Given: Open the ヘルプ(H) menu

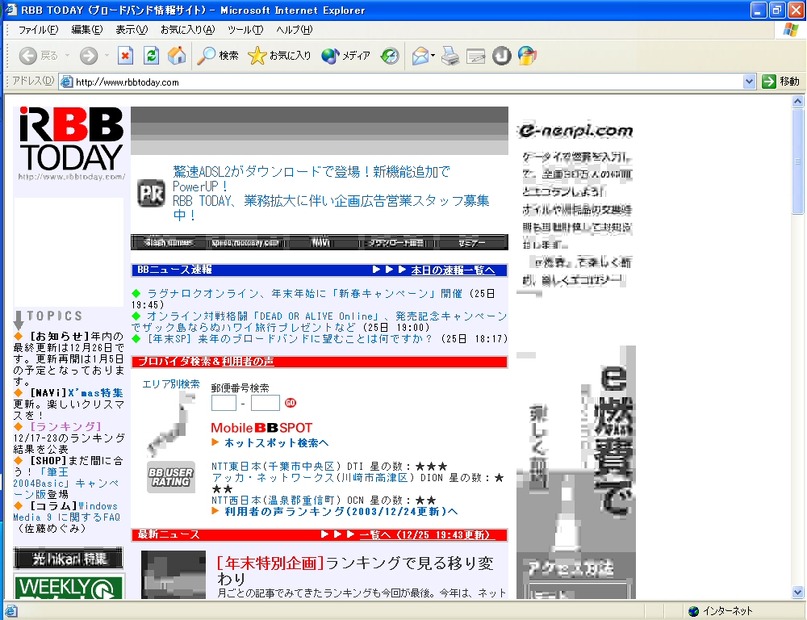Looking at the screenshot, I should point(294,30).
